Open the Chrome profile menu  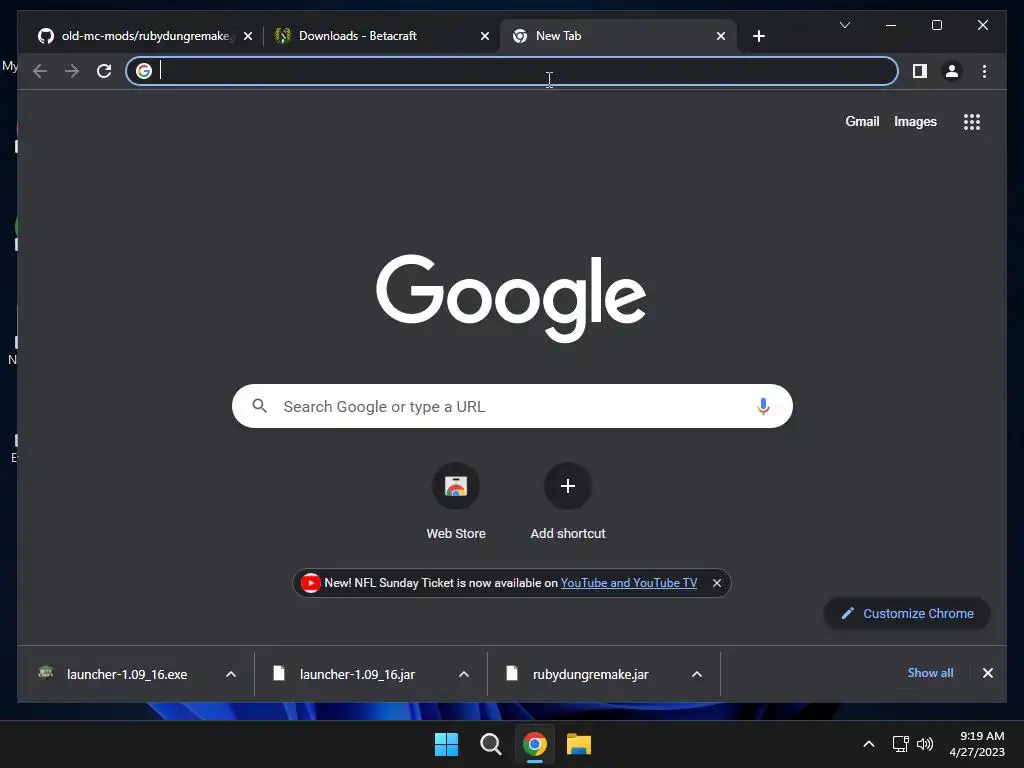[952, 71]
